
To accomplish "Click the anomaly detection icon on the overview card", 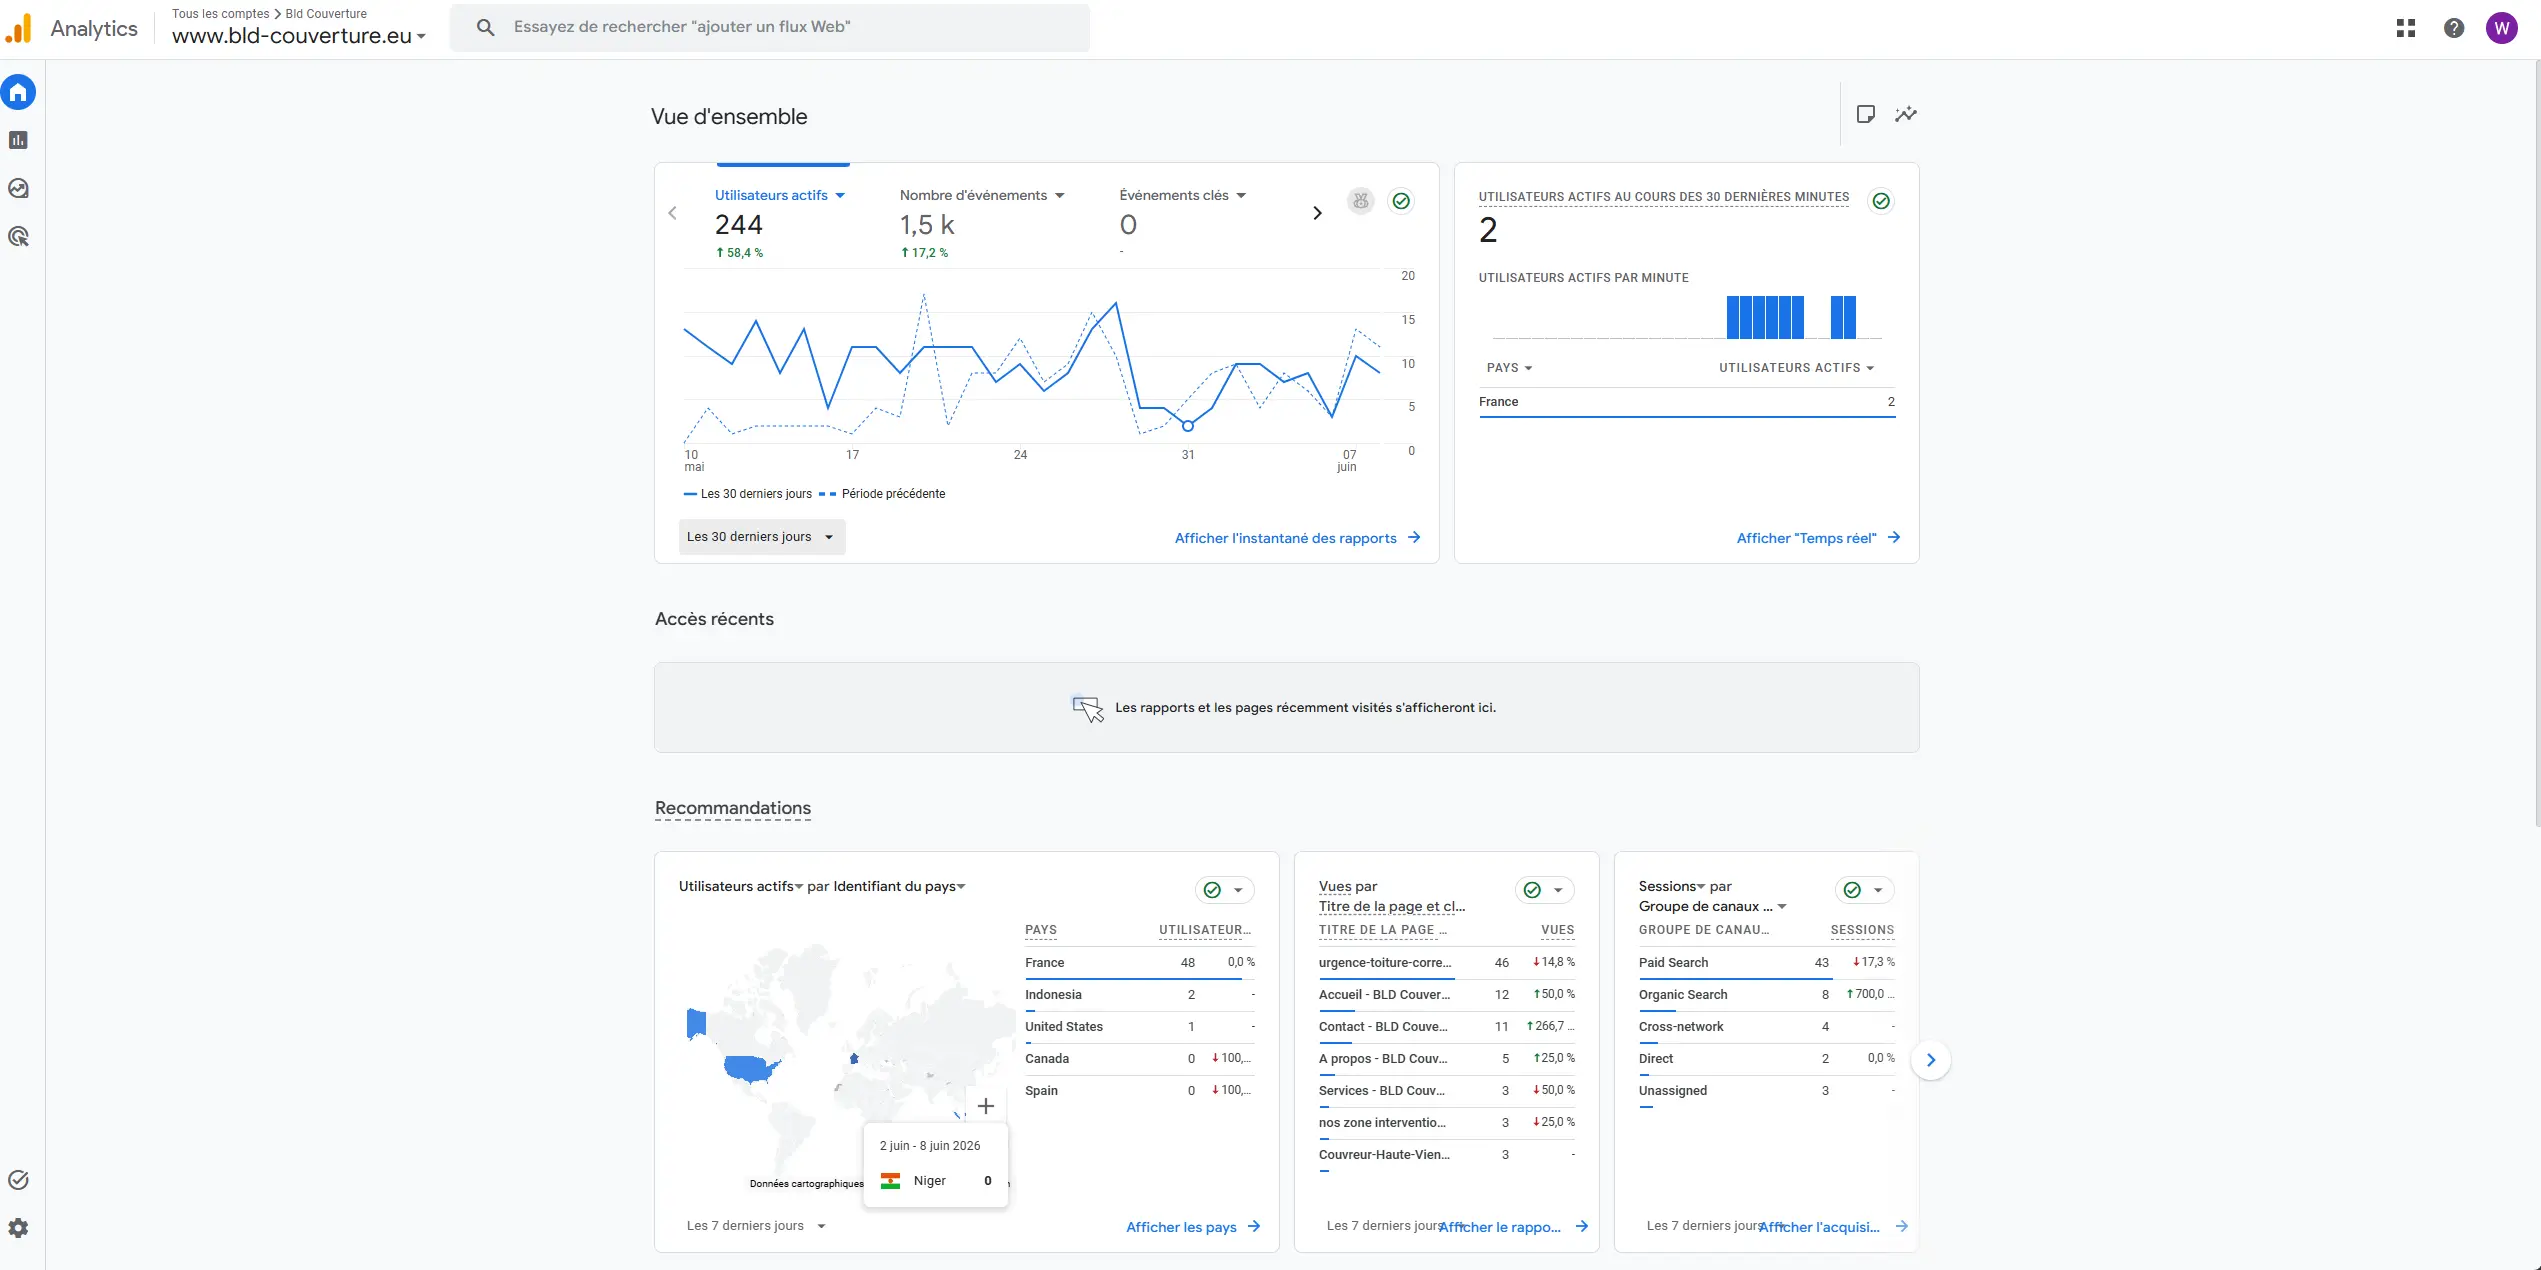I will click(x=1361, y=201).
